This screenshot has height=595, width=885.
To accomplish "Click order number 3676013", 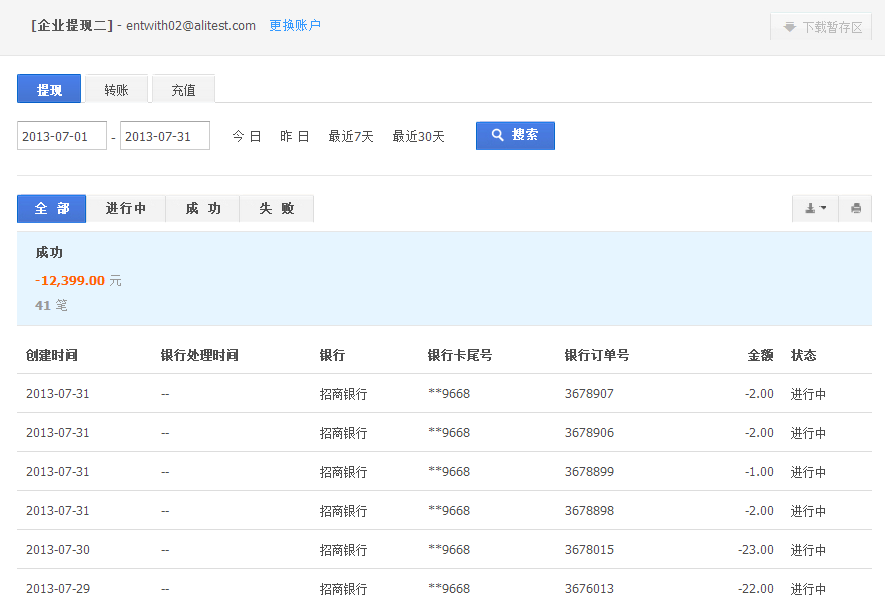I will pos(589,588).
